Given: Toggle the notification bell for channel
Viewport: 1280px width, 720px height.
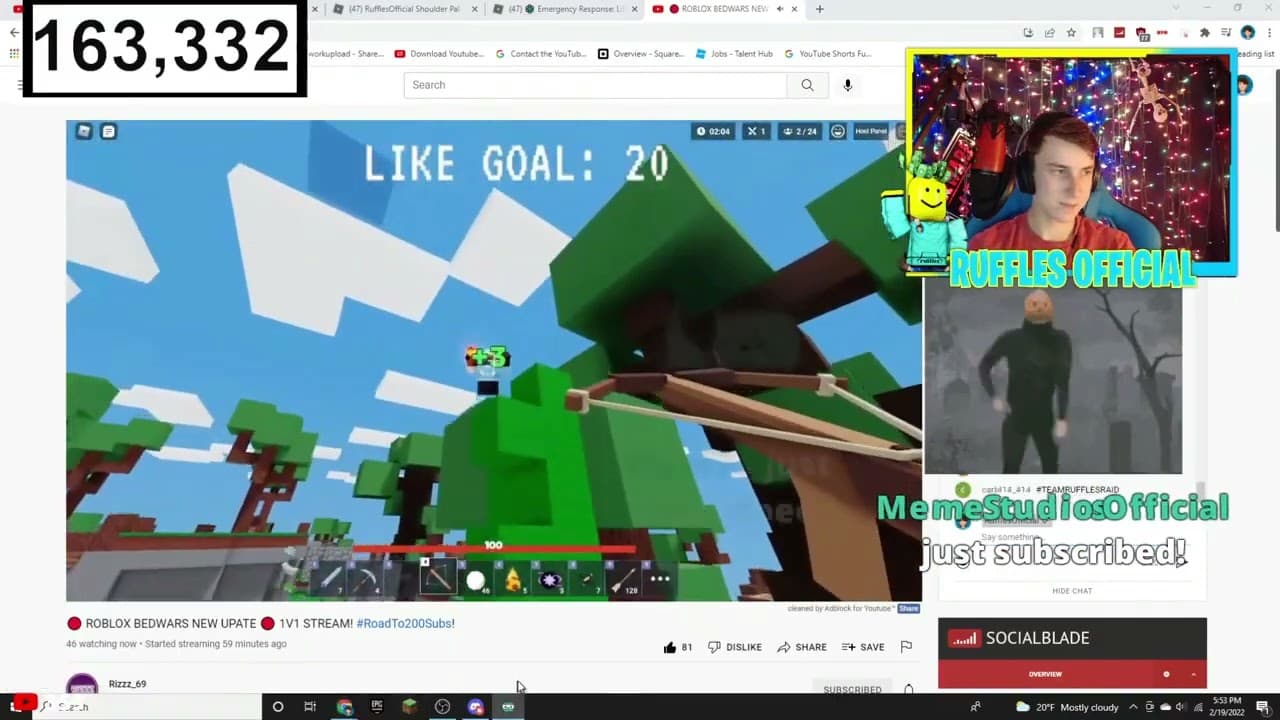Looking at the screenshot, I should point(909,689).
